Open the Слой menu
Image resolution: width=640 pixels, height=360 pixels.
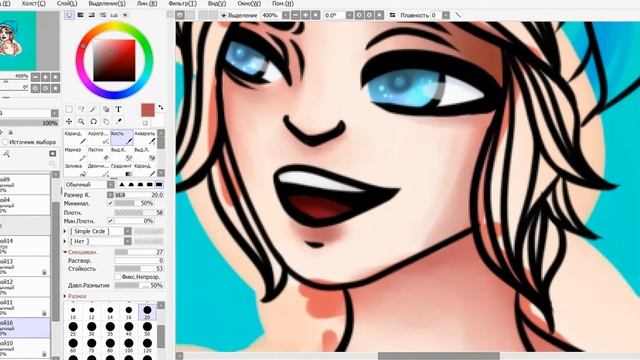tap(67, 3)
